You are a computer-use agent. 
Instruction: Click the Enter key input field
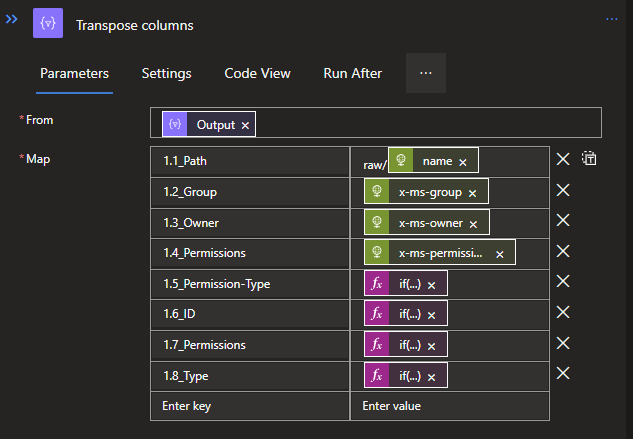(x=249, y=406)
